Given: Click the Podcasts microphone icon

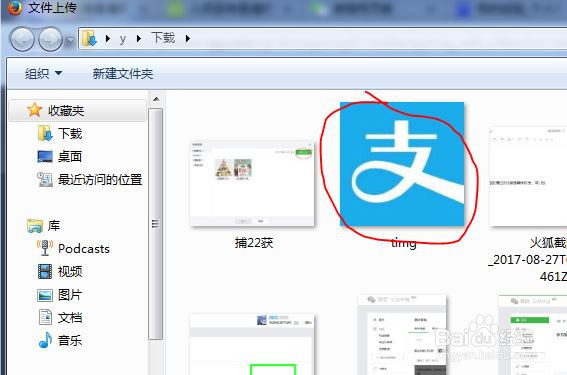Looking at the screenshot, I should pyautogui.click(x=45, y=248).
